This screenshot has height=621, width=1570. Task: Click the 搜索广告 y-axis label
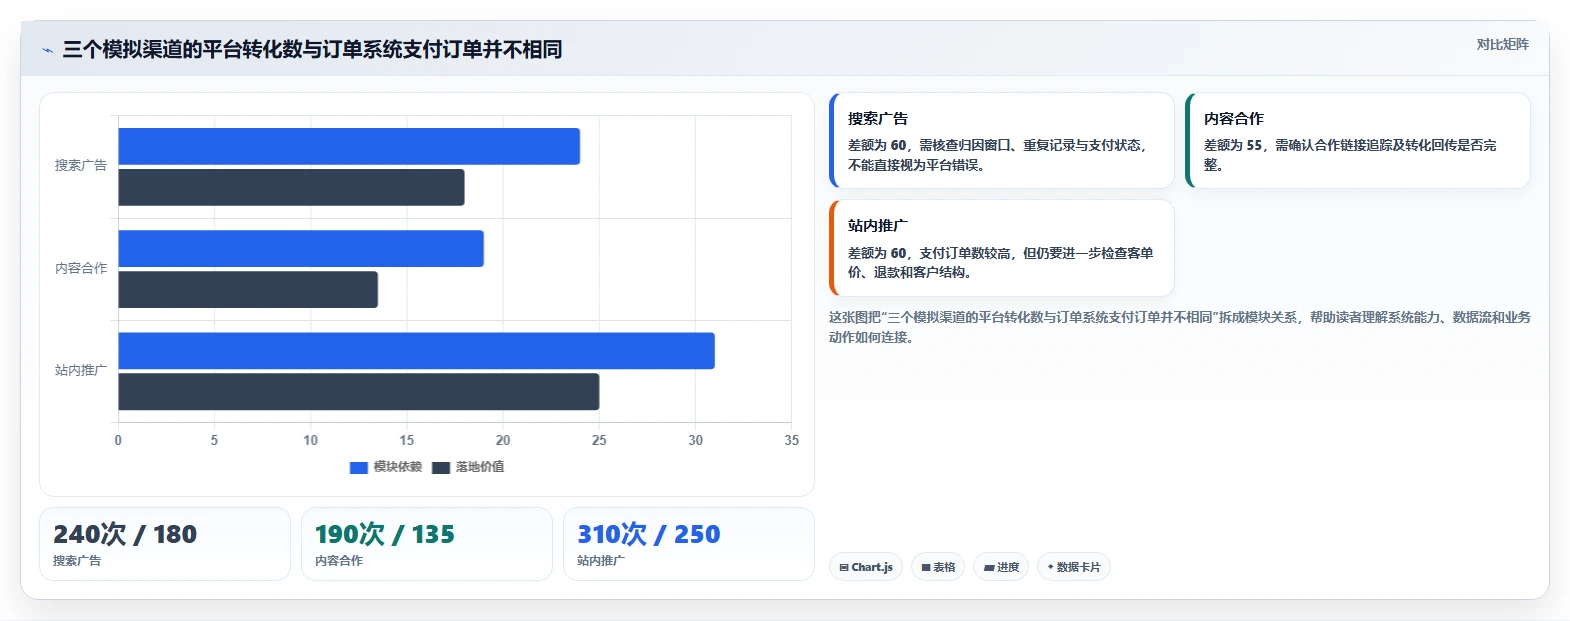[x=81, y=166]
